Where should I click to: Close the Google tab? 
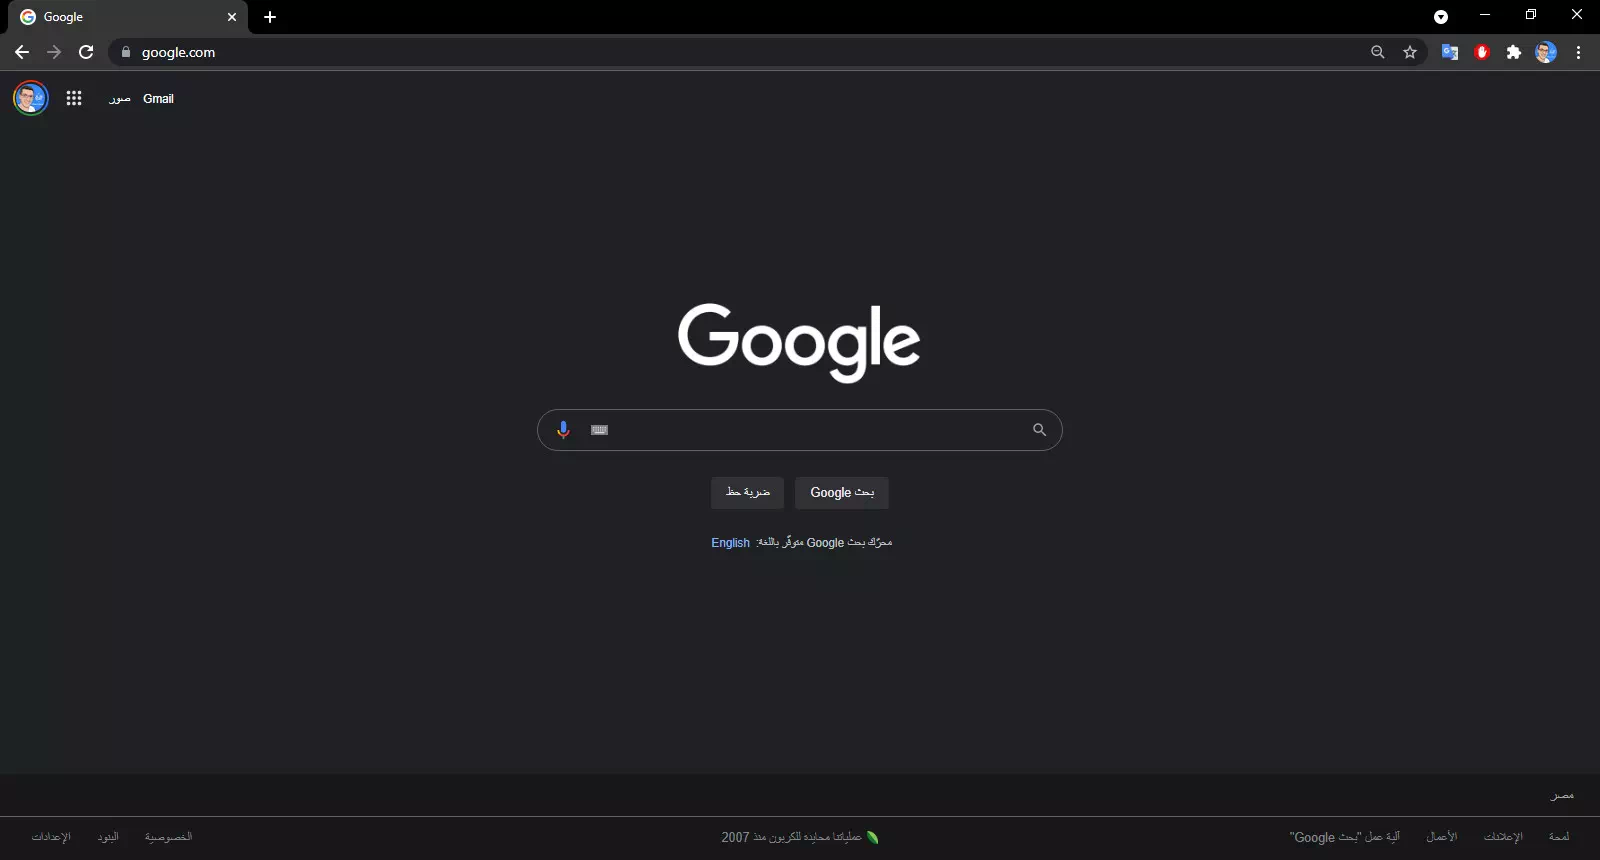pos(232,17)
